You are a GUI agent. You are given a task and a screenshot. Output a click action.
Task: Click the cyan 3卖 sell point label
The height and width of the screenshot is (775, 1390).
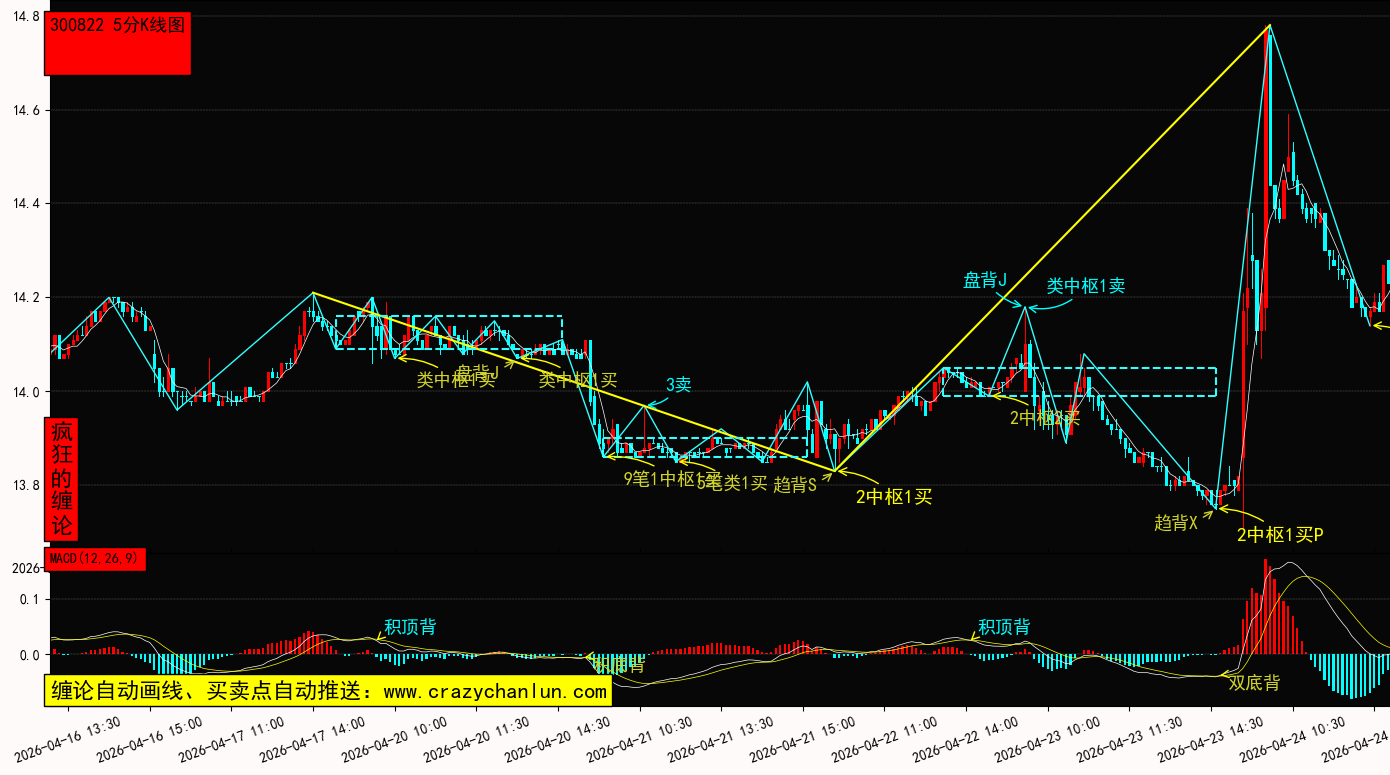tap(679, 384)
